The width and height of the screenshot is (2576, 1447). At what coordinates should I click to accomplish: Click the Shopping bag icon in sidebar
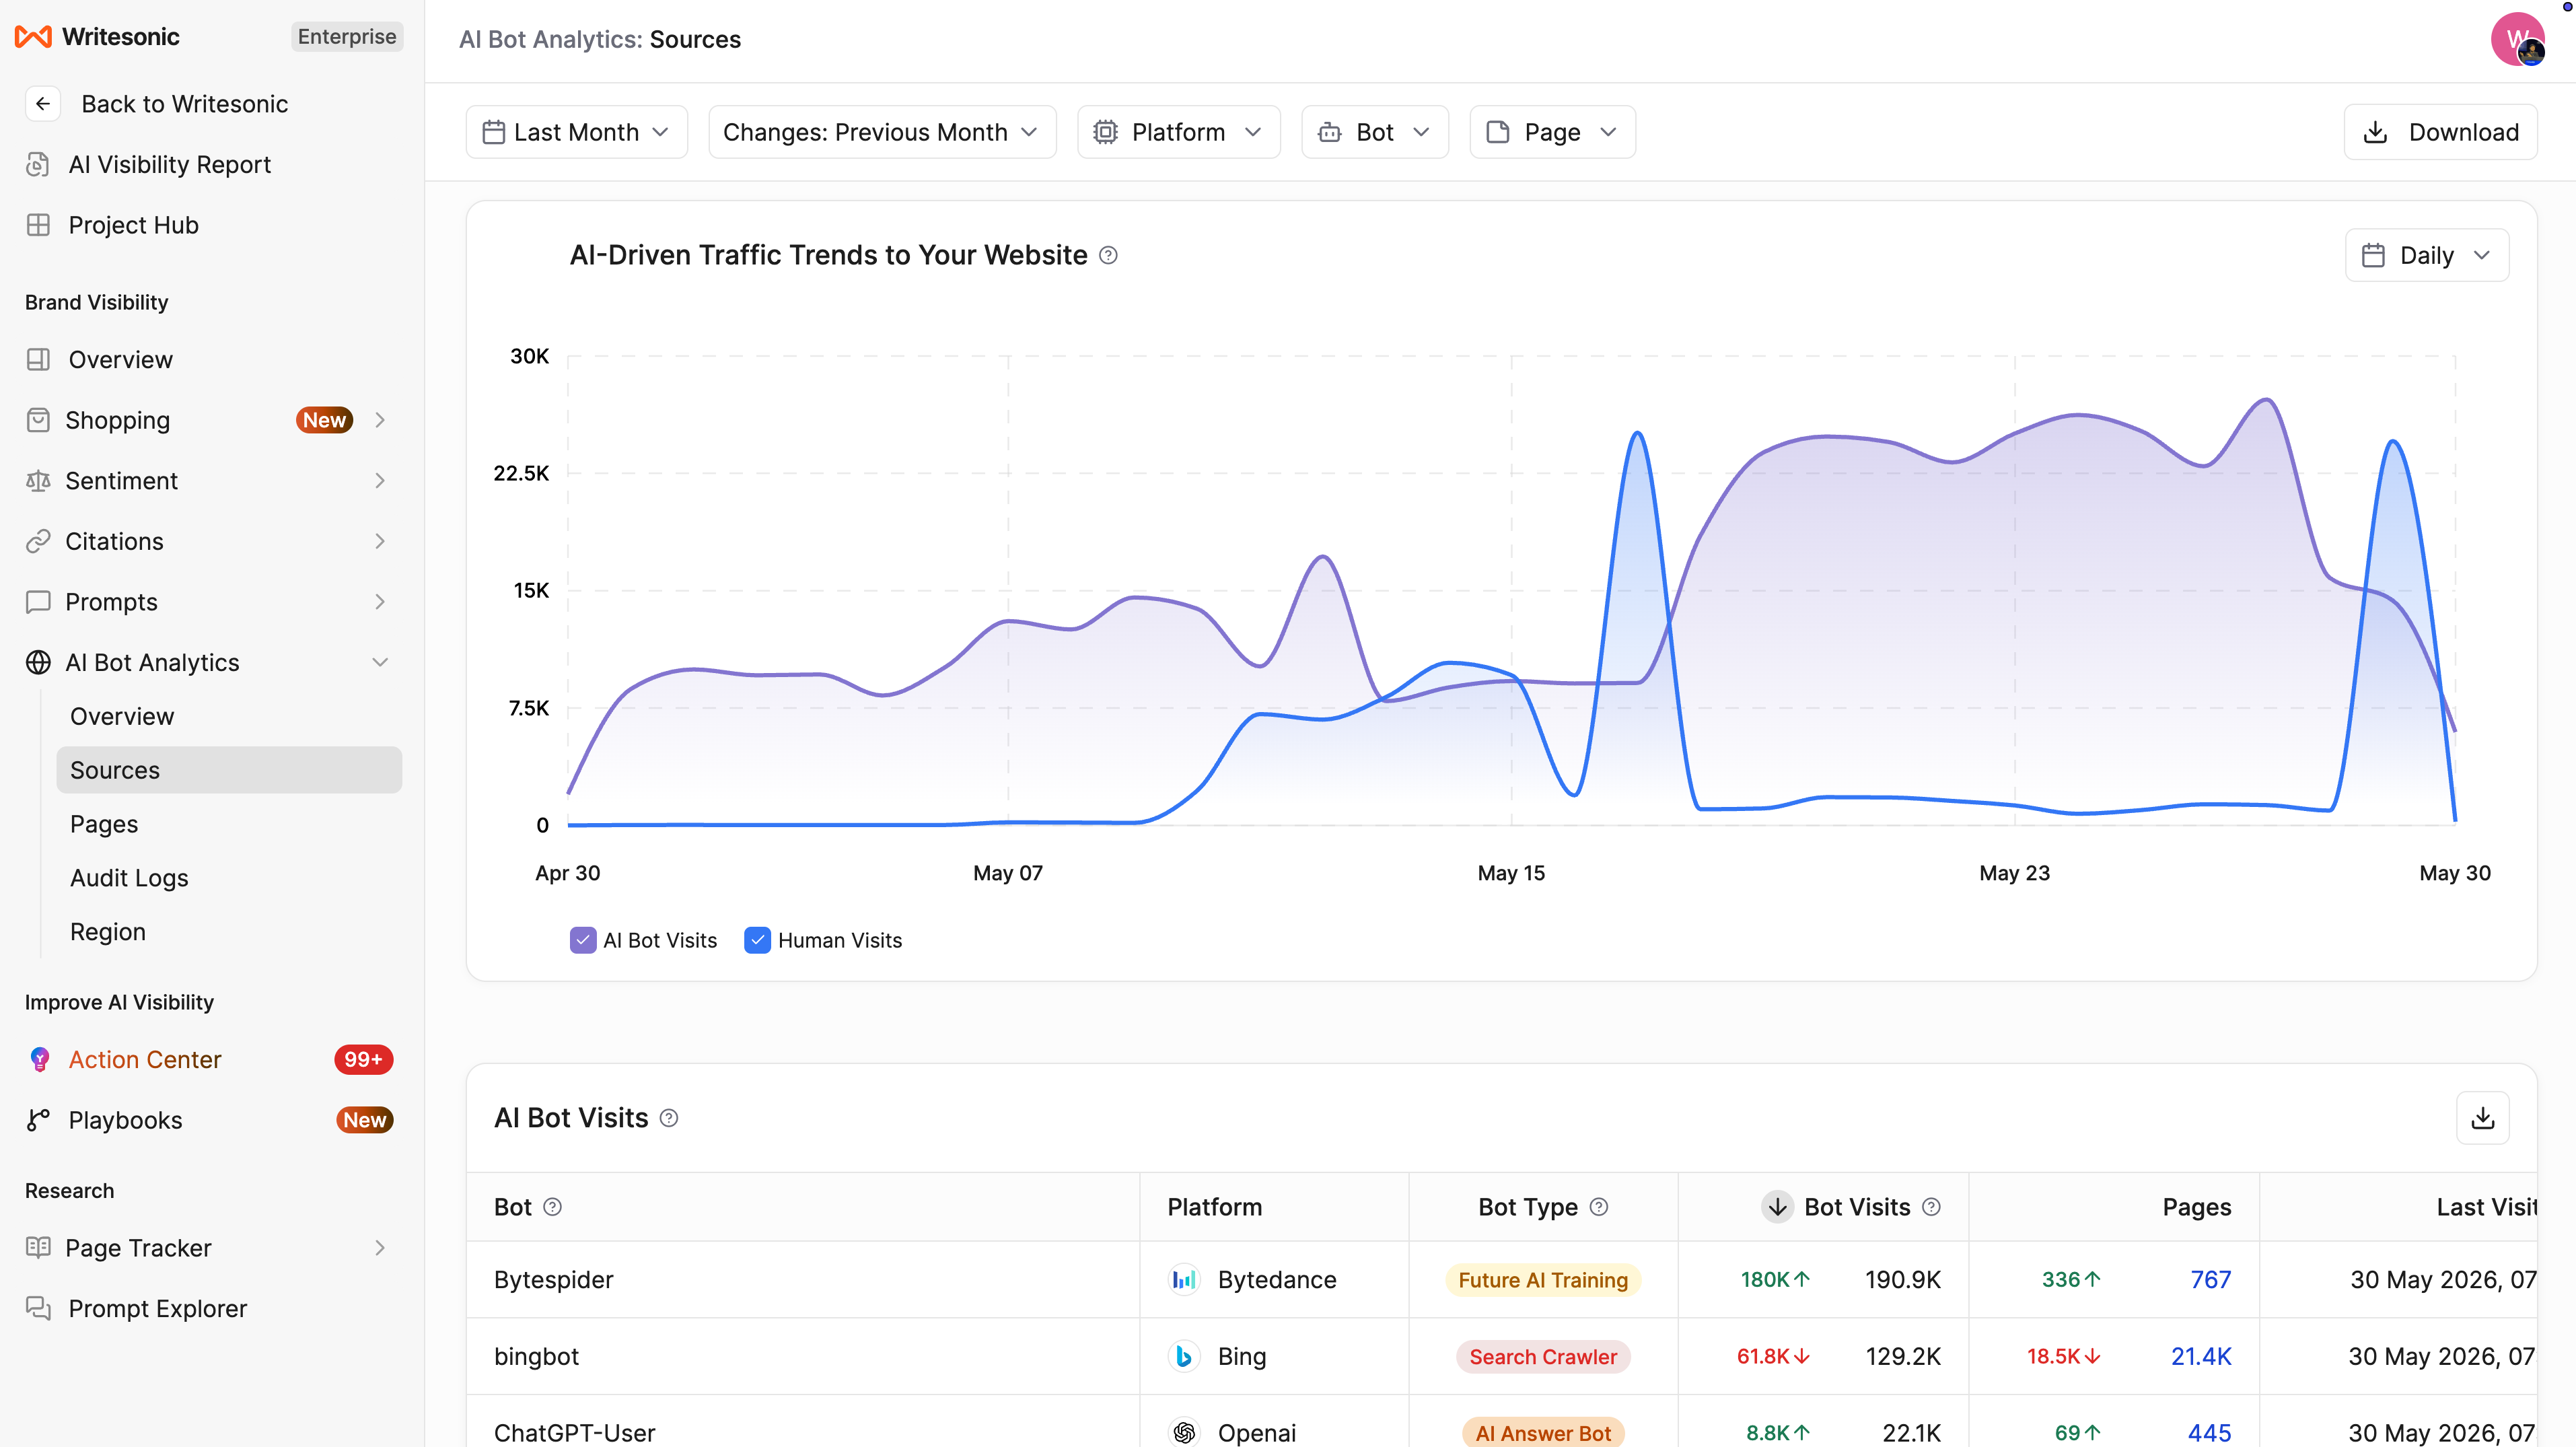(x=38, y=420)
